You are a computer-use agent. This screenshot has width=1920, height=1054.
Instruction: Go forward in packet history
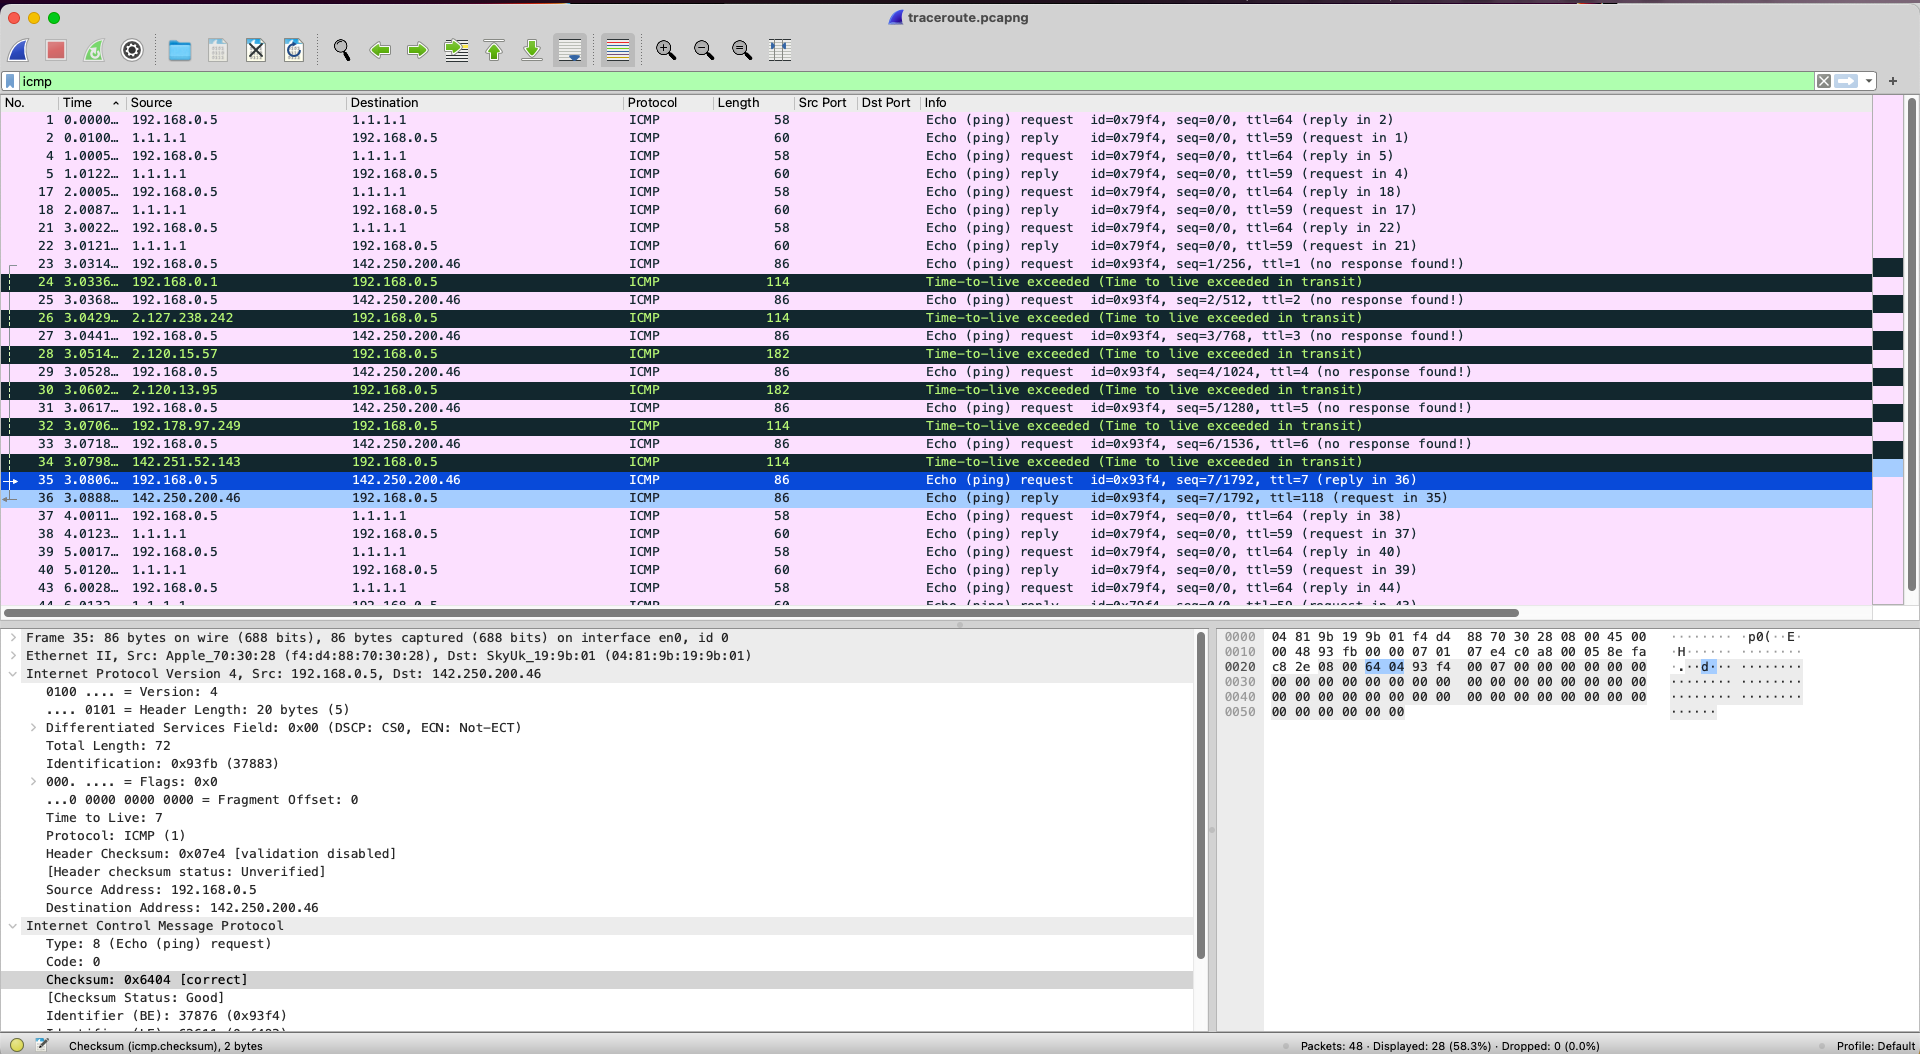pos(418,50)
